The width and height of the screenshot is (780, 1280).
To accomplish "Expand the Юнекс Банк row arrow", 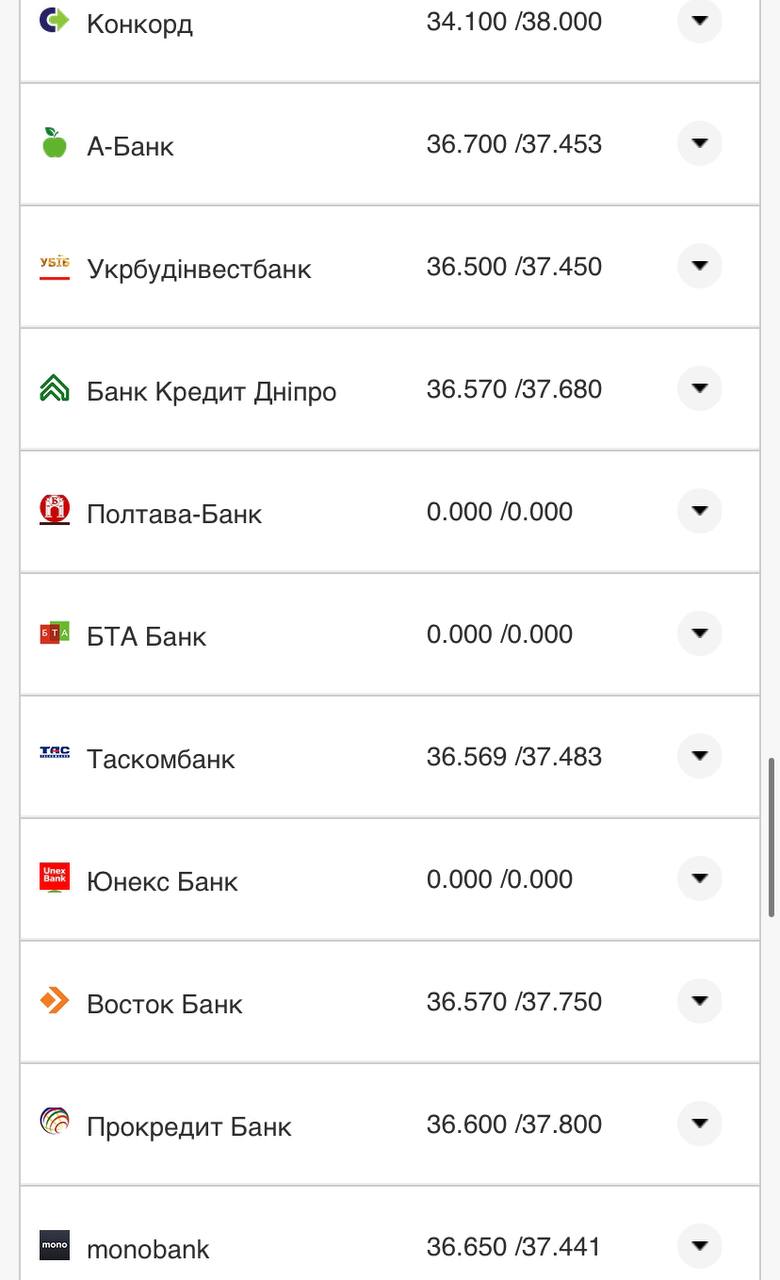I will tap(699, 878).
